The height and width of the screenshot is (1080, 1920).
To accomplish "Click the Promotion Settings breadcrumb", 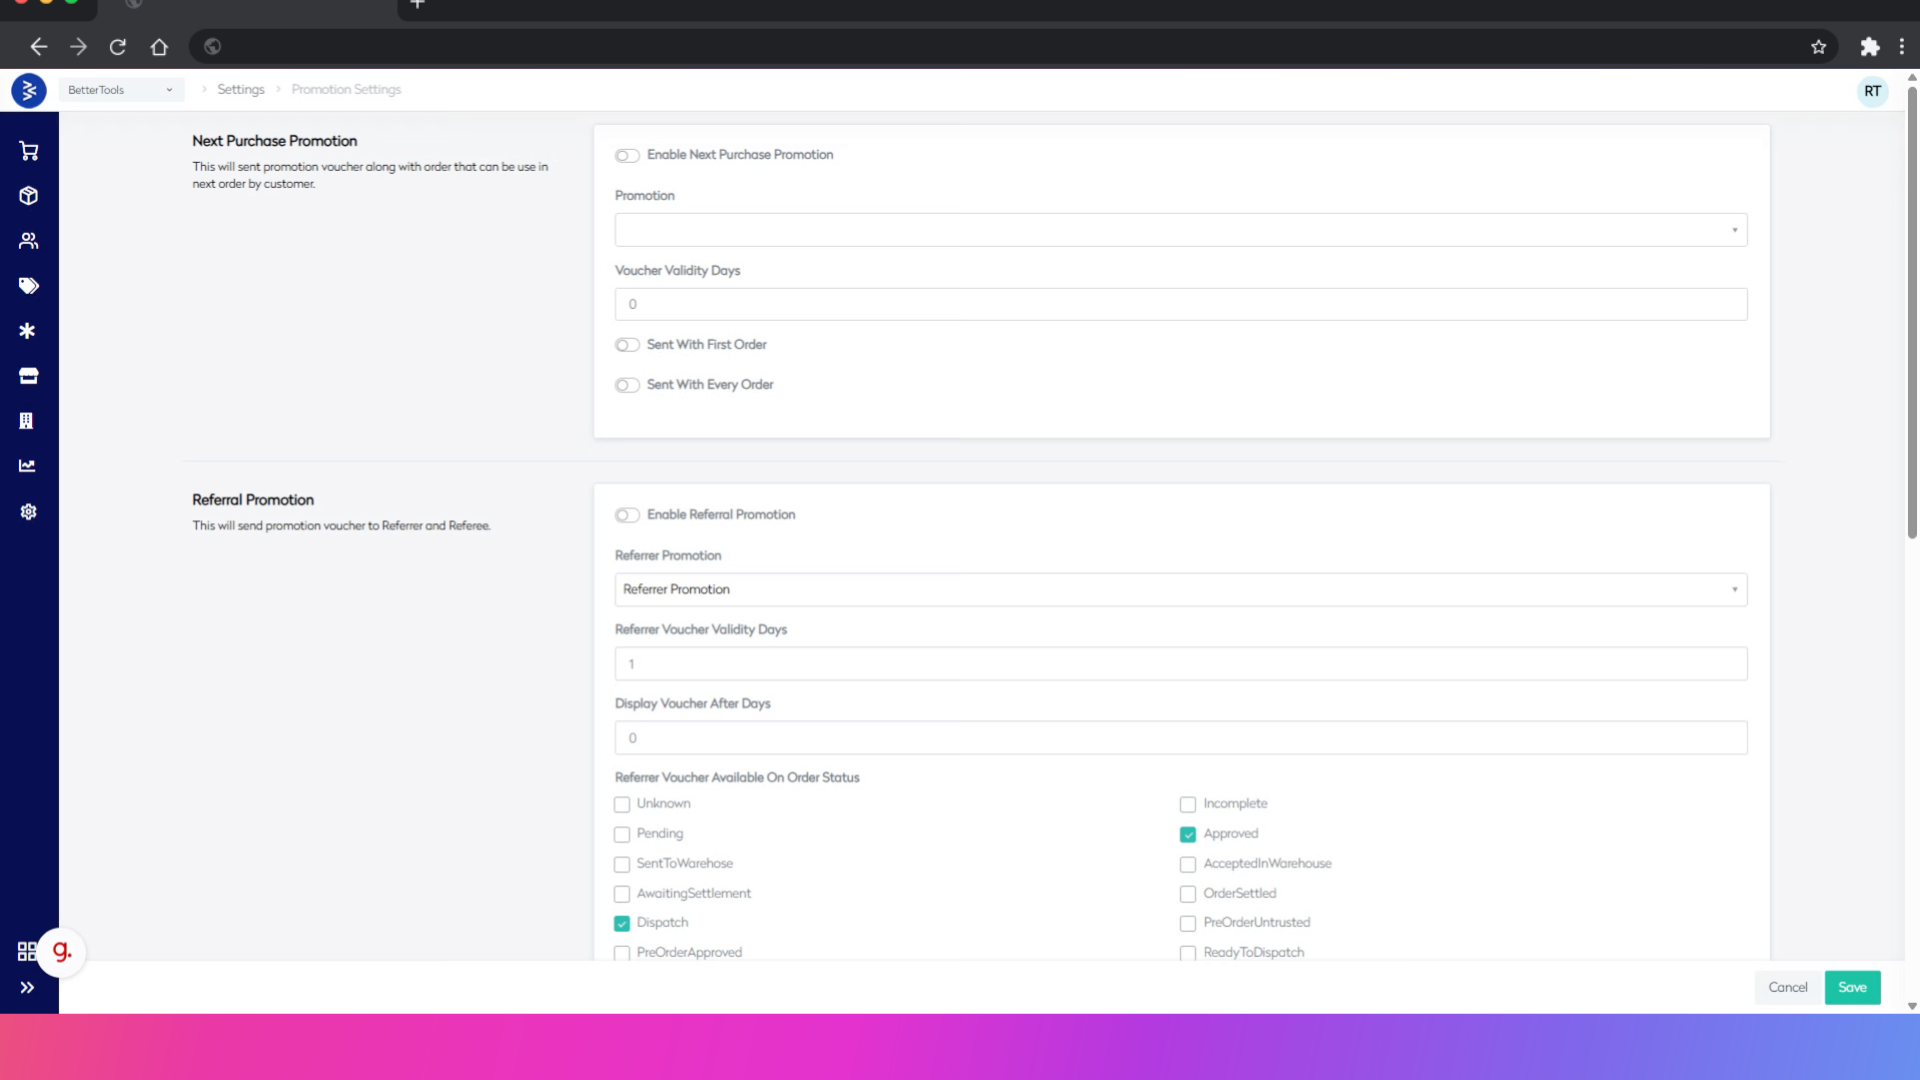I will point(346,90).
